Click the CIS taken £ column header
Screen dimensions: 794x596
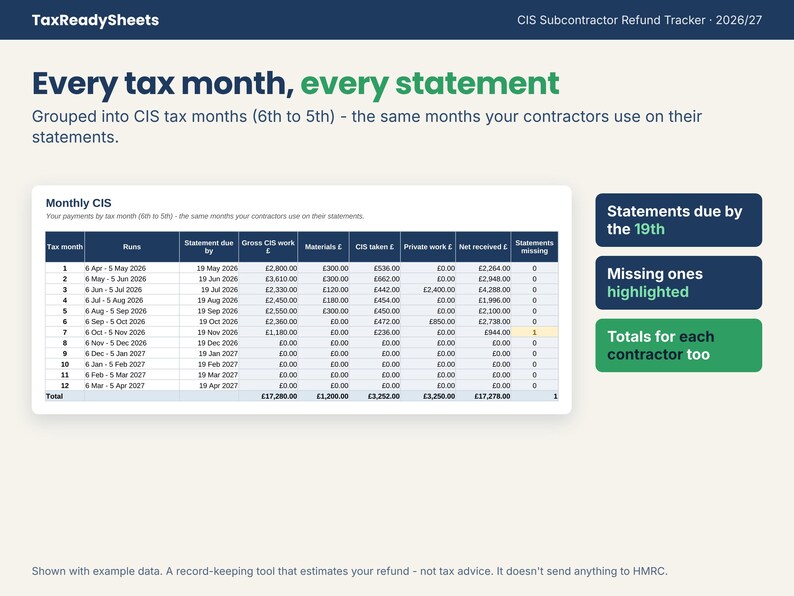pyautogui.click(x=374, y=247)
